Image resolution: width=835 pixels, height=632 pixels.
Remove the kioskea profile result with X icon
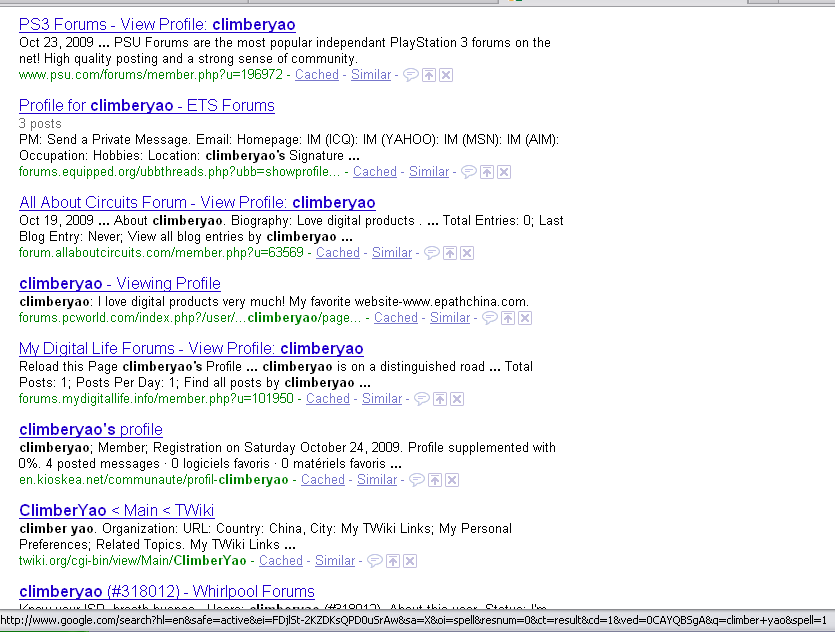point(452,480)
